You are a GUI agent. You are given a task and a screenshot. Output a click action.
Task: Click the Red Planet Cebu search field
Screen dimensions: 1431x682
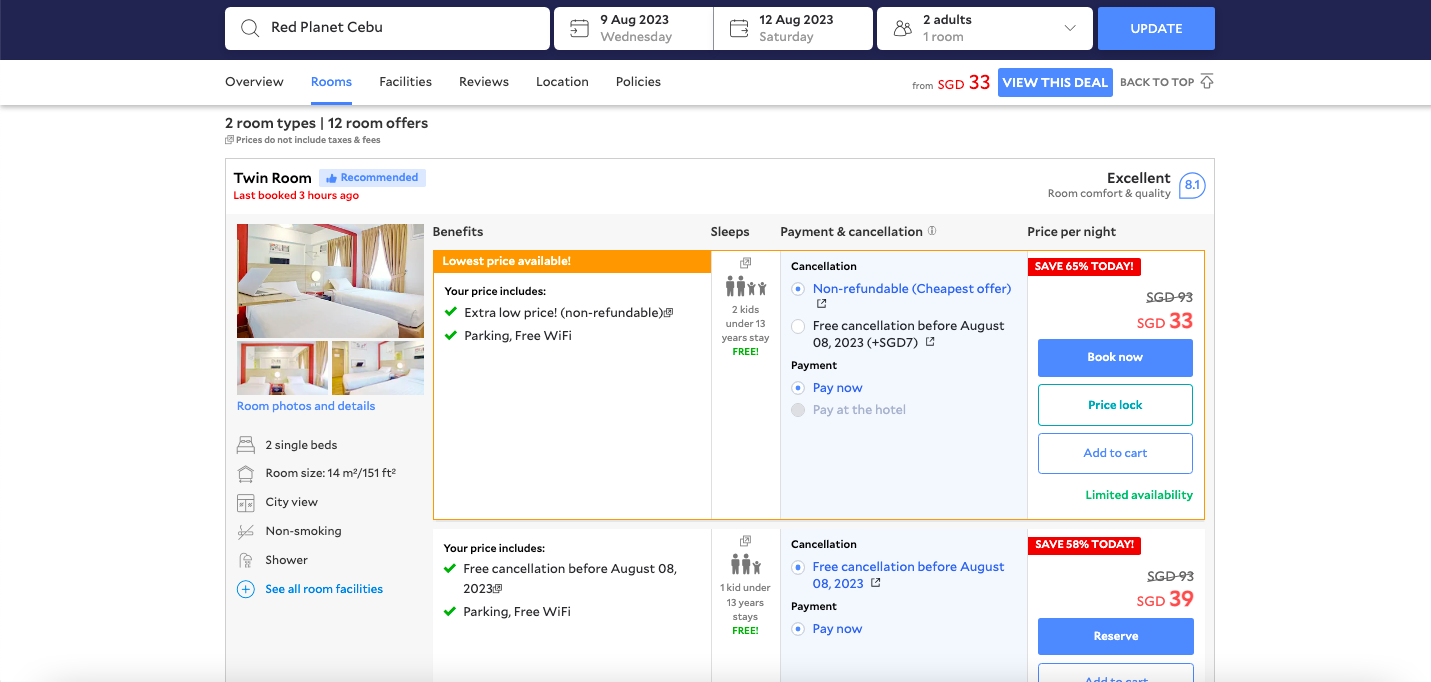[387, 28]
